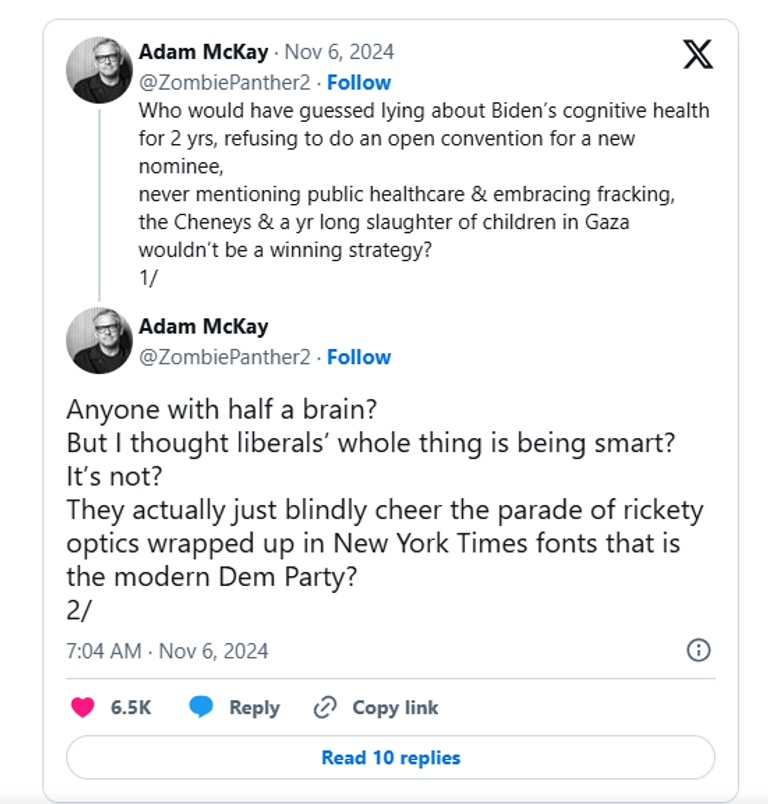Open the 7:04 AM Nov 6, 2024 timestamp
The image size is (768, 804).
[167, 650]
